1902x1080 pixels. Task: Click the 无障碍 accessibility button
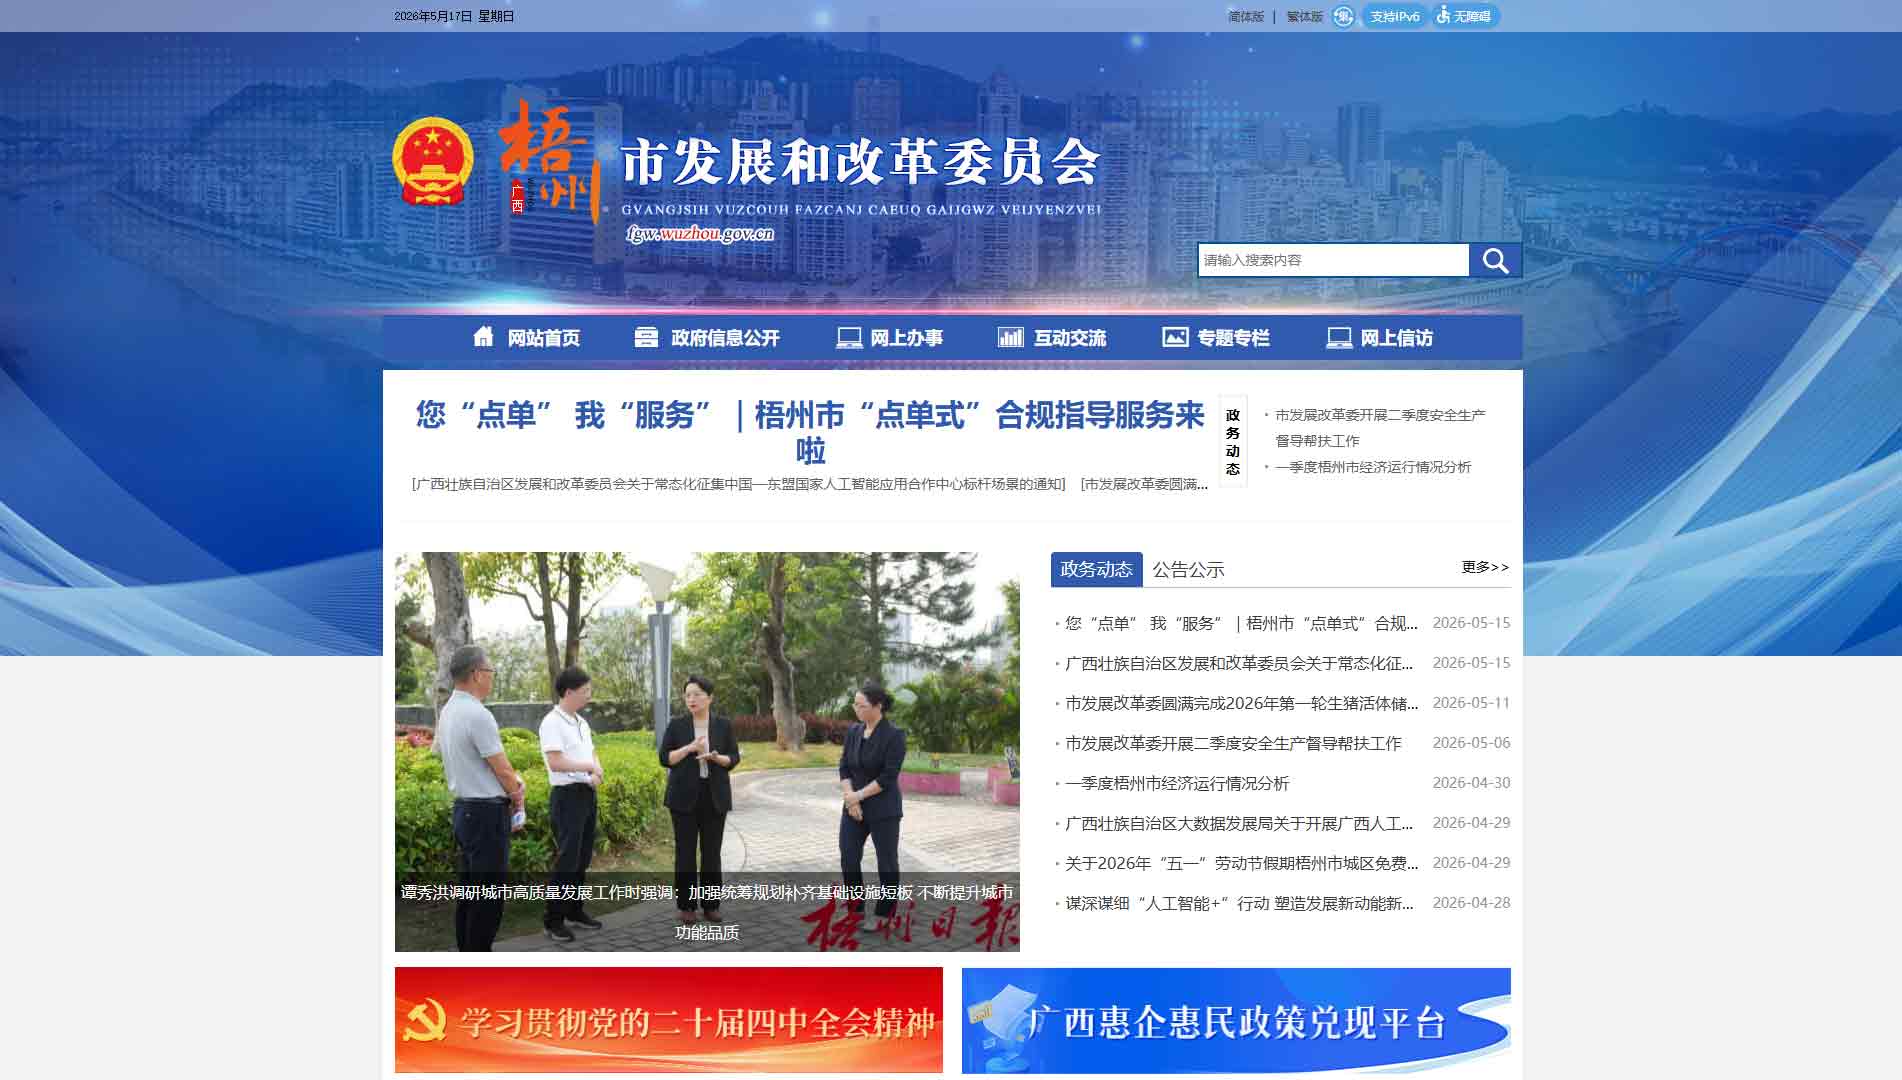(1465, 16)
